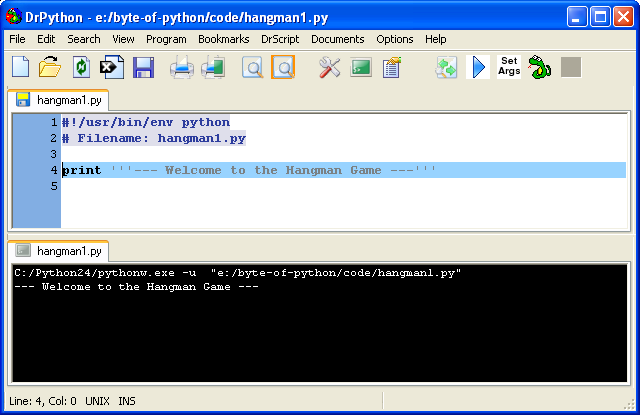Click 'Line: 4, Col: 0' in status bar
This screenshot has height=415, width=640.
pos(43,401)
